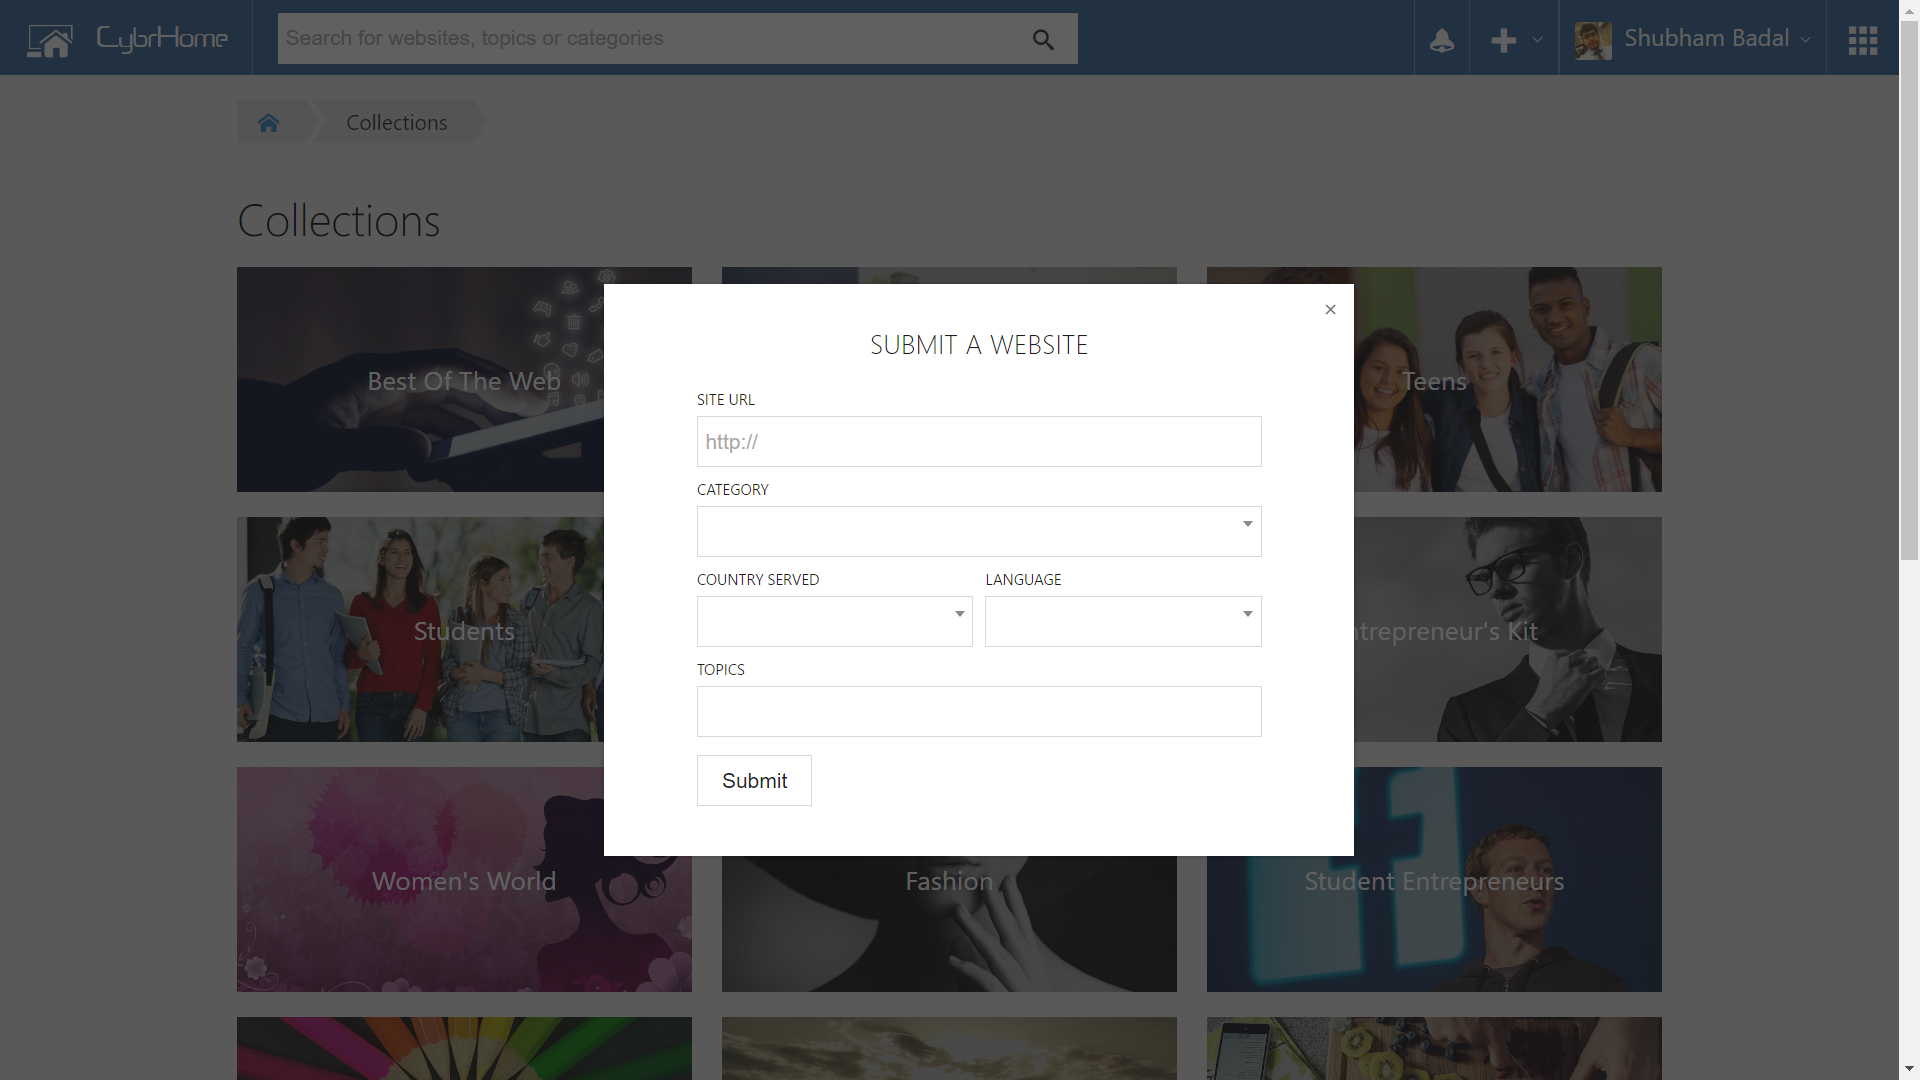
Task: Open the apps grid icon
Action: click(x=1863, y=40)
